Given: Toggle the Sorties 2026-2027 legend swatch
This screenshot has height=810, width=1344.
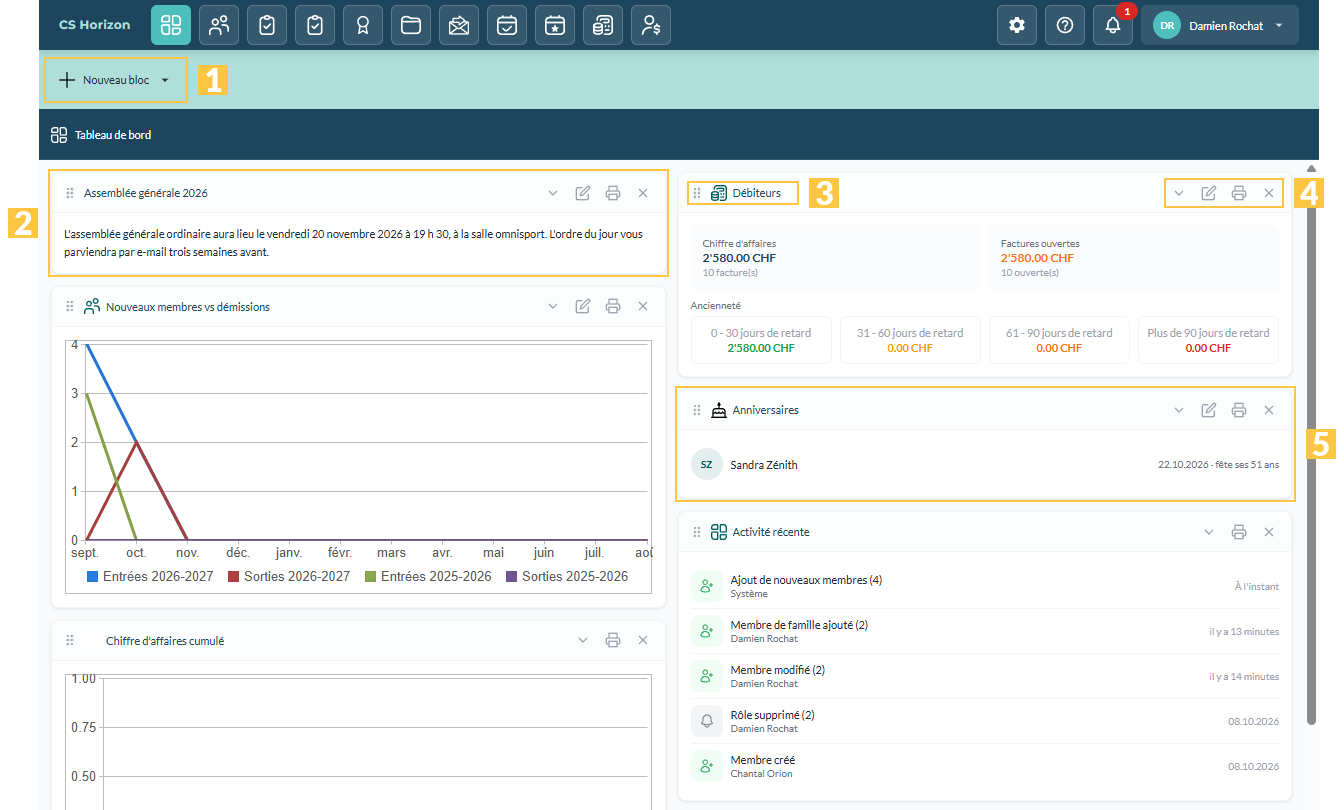Looking at the screenshot, I should tap(234, 577).
